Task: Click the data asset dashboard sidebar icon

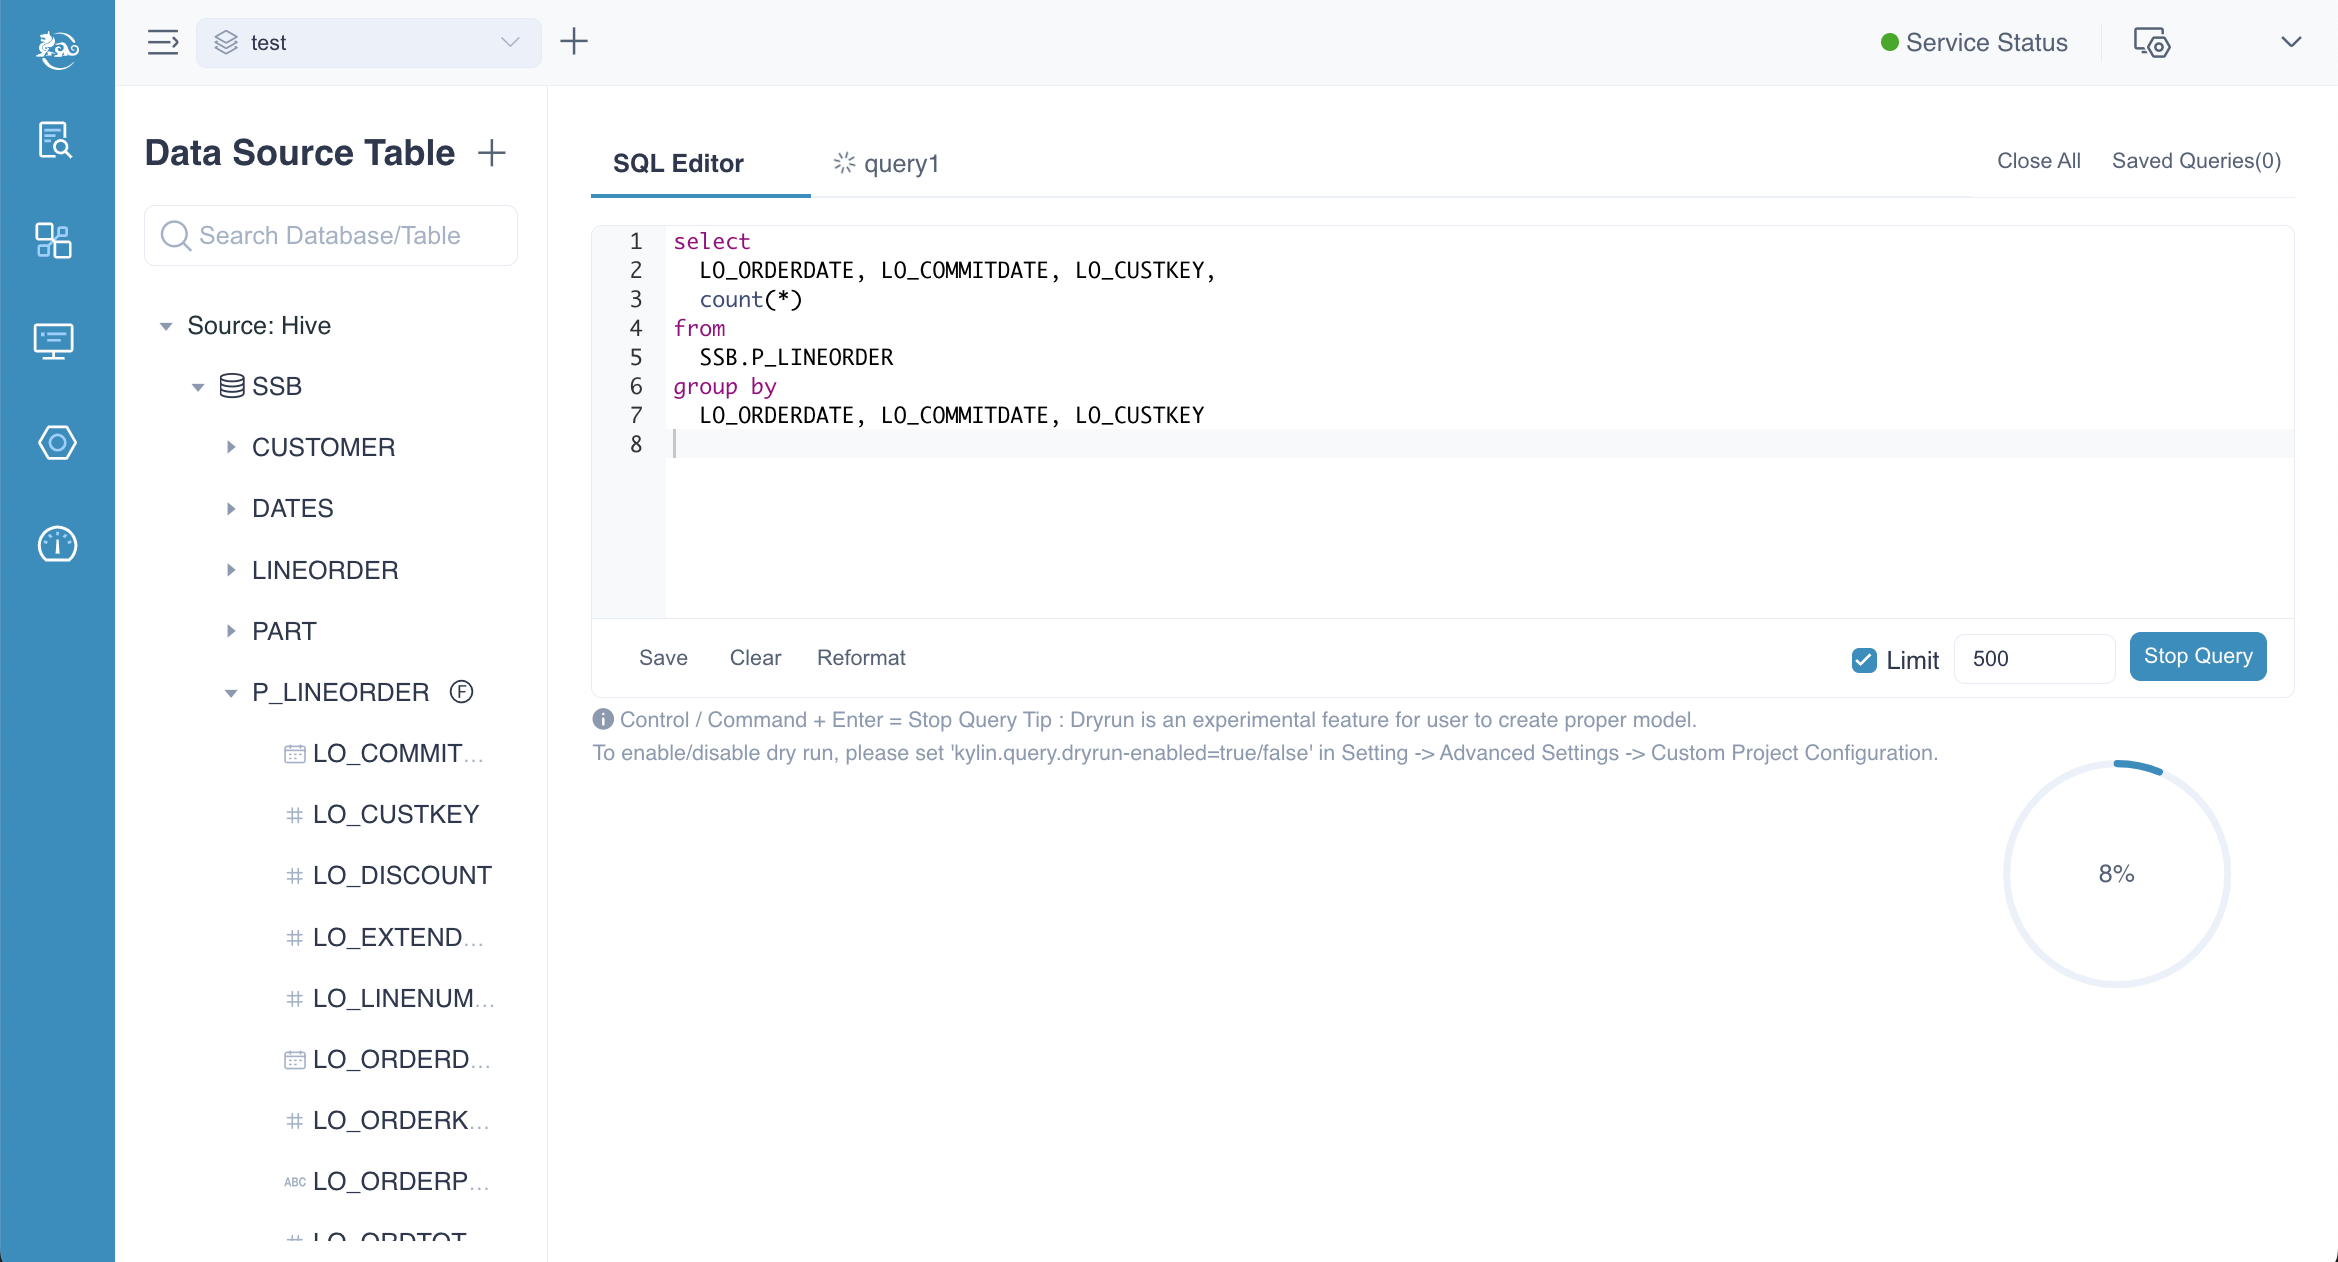Action: pos(54,241)
